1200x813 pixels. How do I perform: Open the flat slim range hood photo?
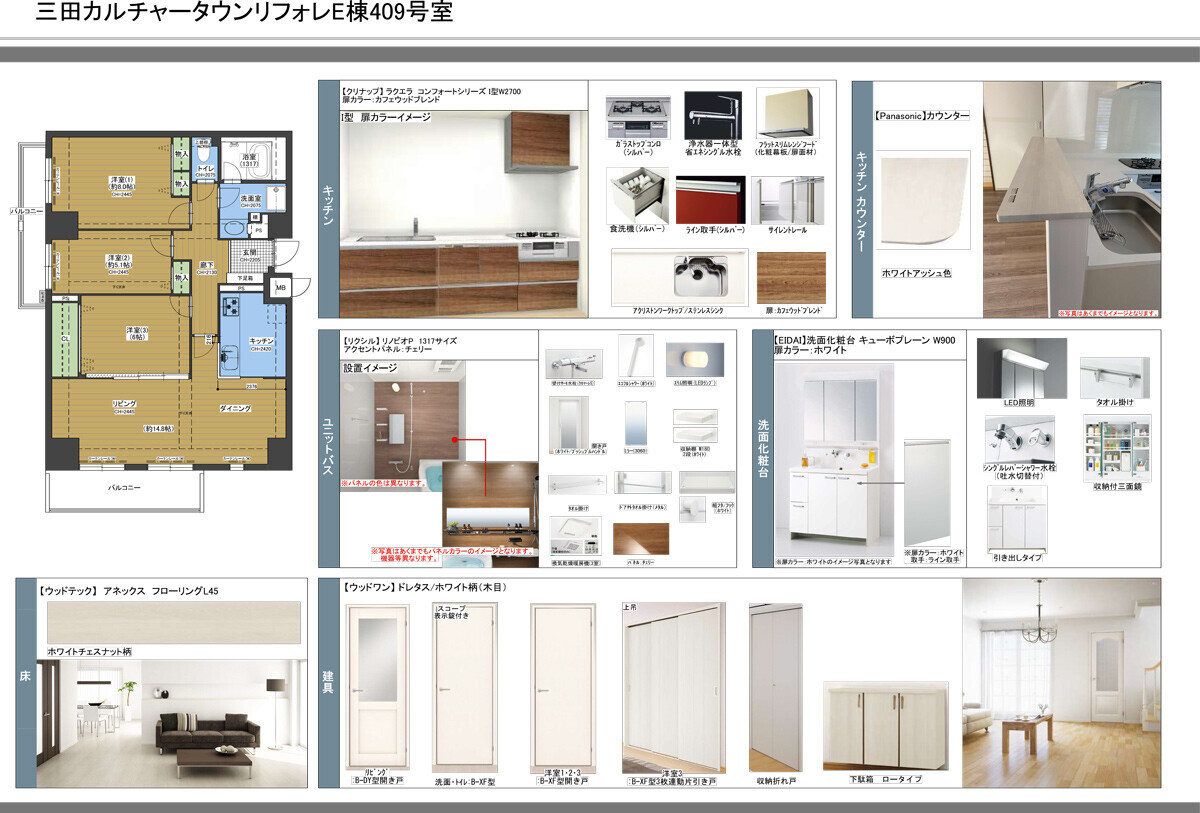(x=788, y=114)
